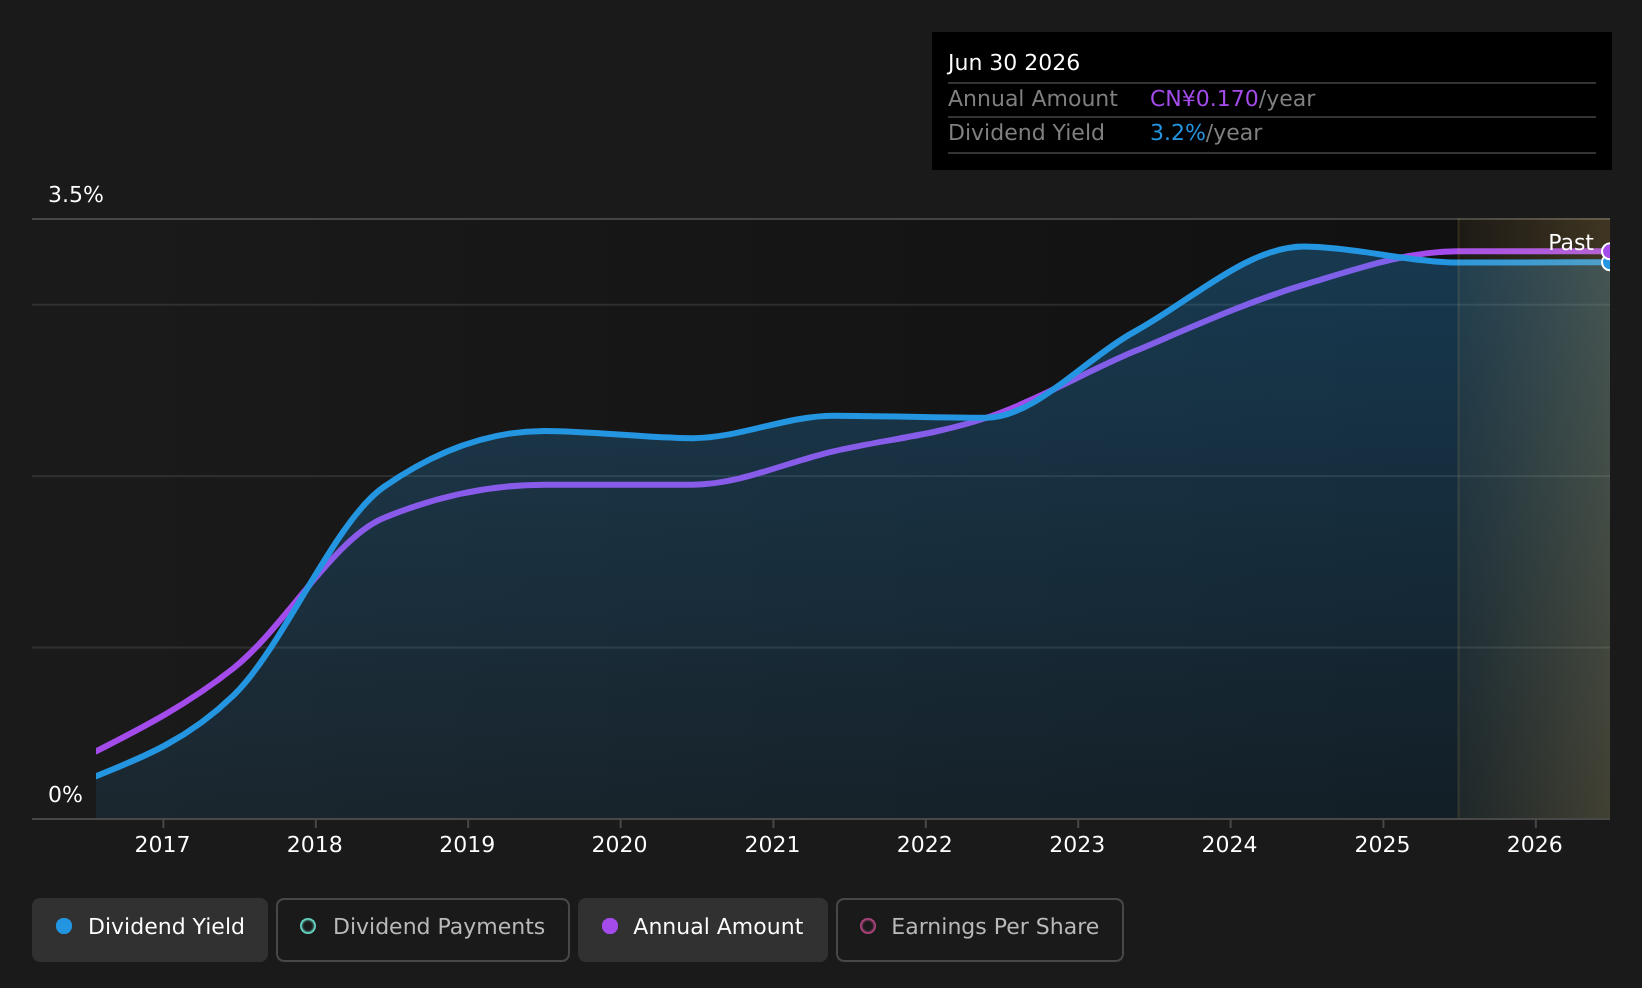
Task: Click the 'Dividend Yield' tooltip row label
Action: tap(1026, 133)
